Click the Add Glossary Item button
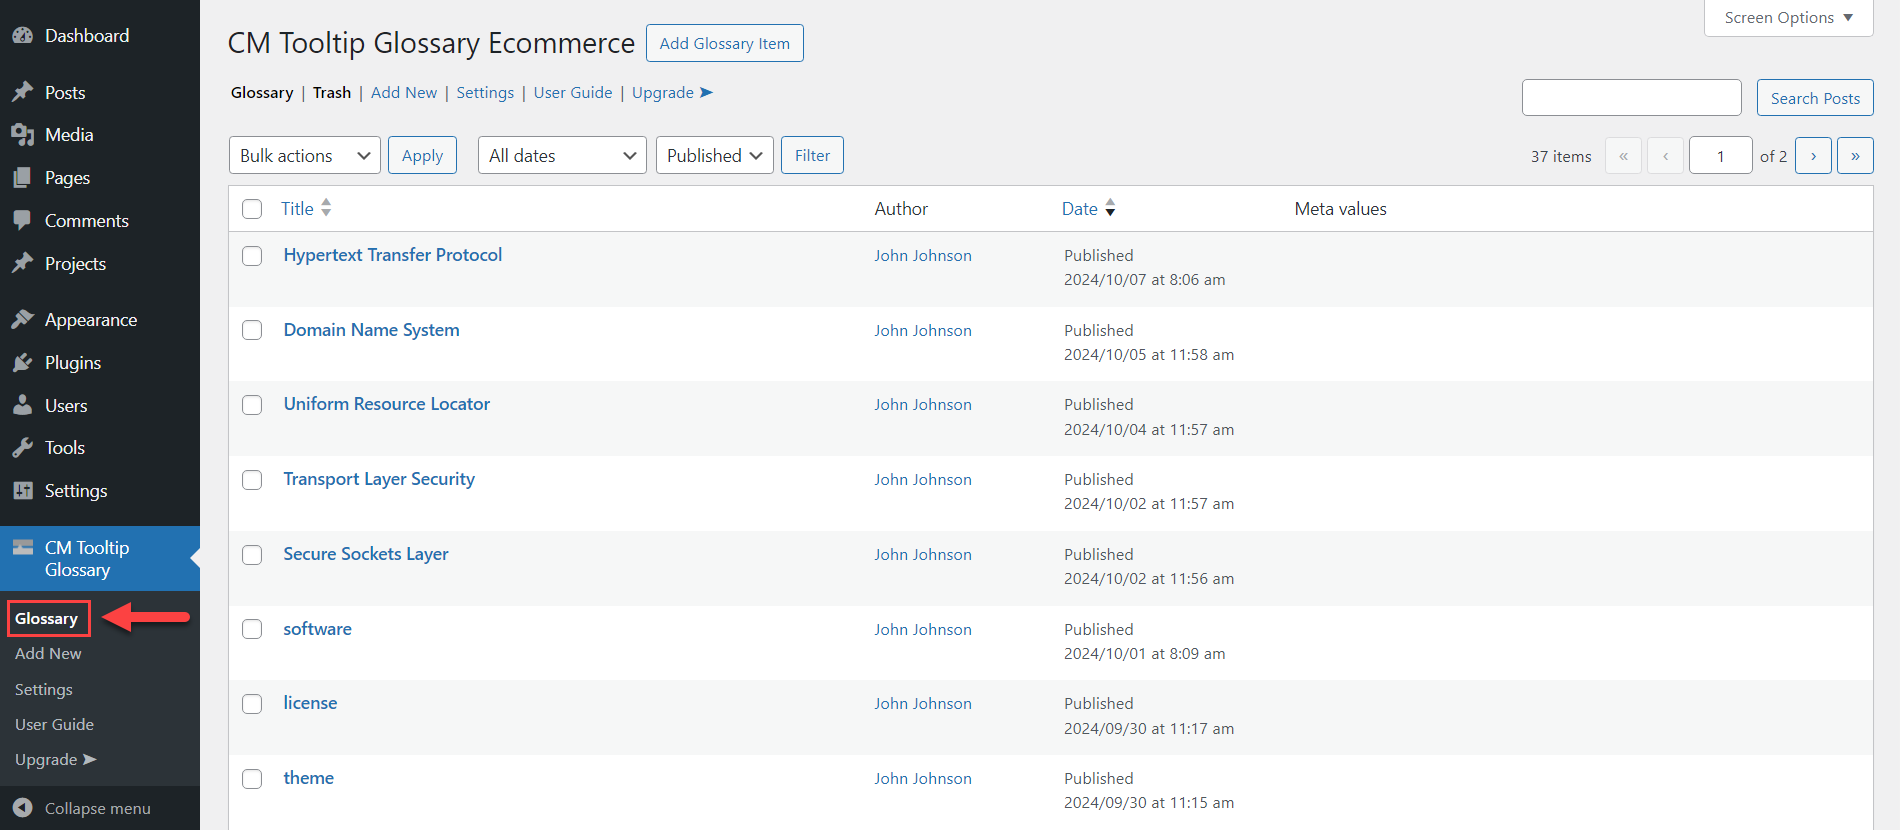Screen dimensions: 1900x830 [725, 43]
